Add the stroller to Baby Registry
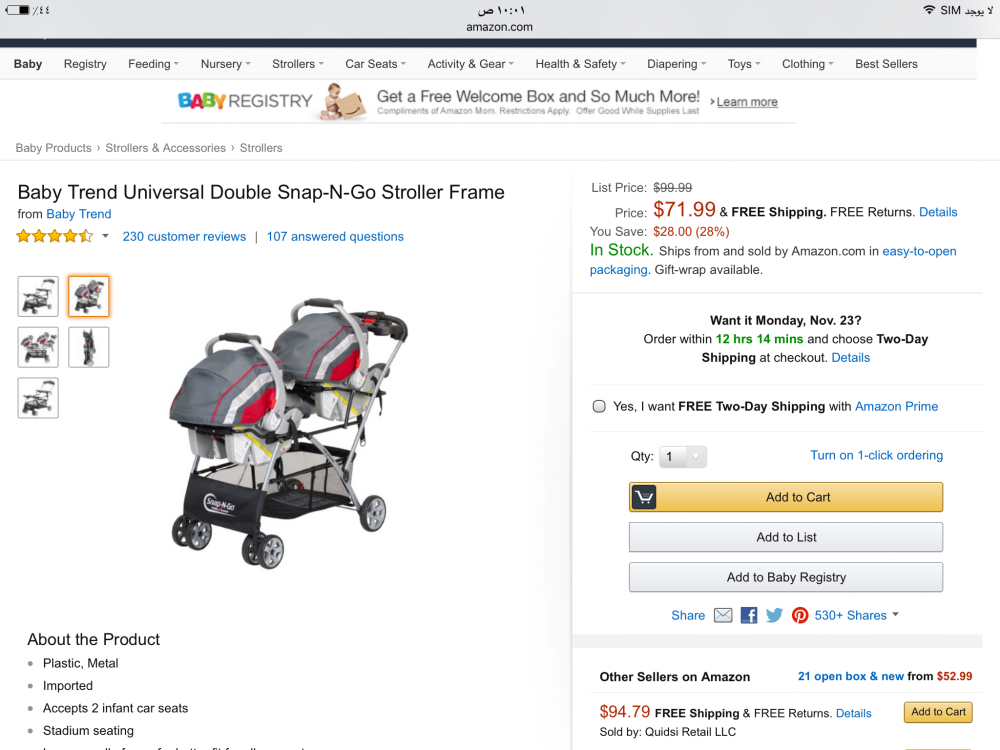 point(785,577)
